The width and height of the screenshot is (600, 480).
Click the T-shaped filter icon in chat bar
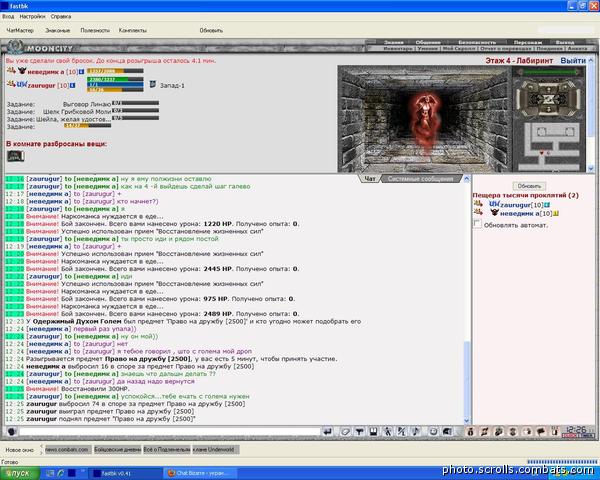(x=359, y=432)
